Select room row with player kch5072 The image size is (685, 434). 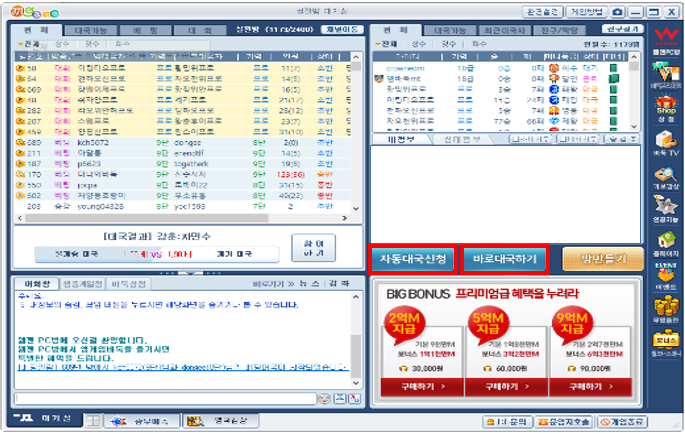(183, 142)
